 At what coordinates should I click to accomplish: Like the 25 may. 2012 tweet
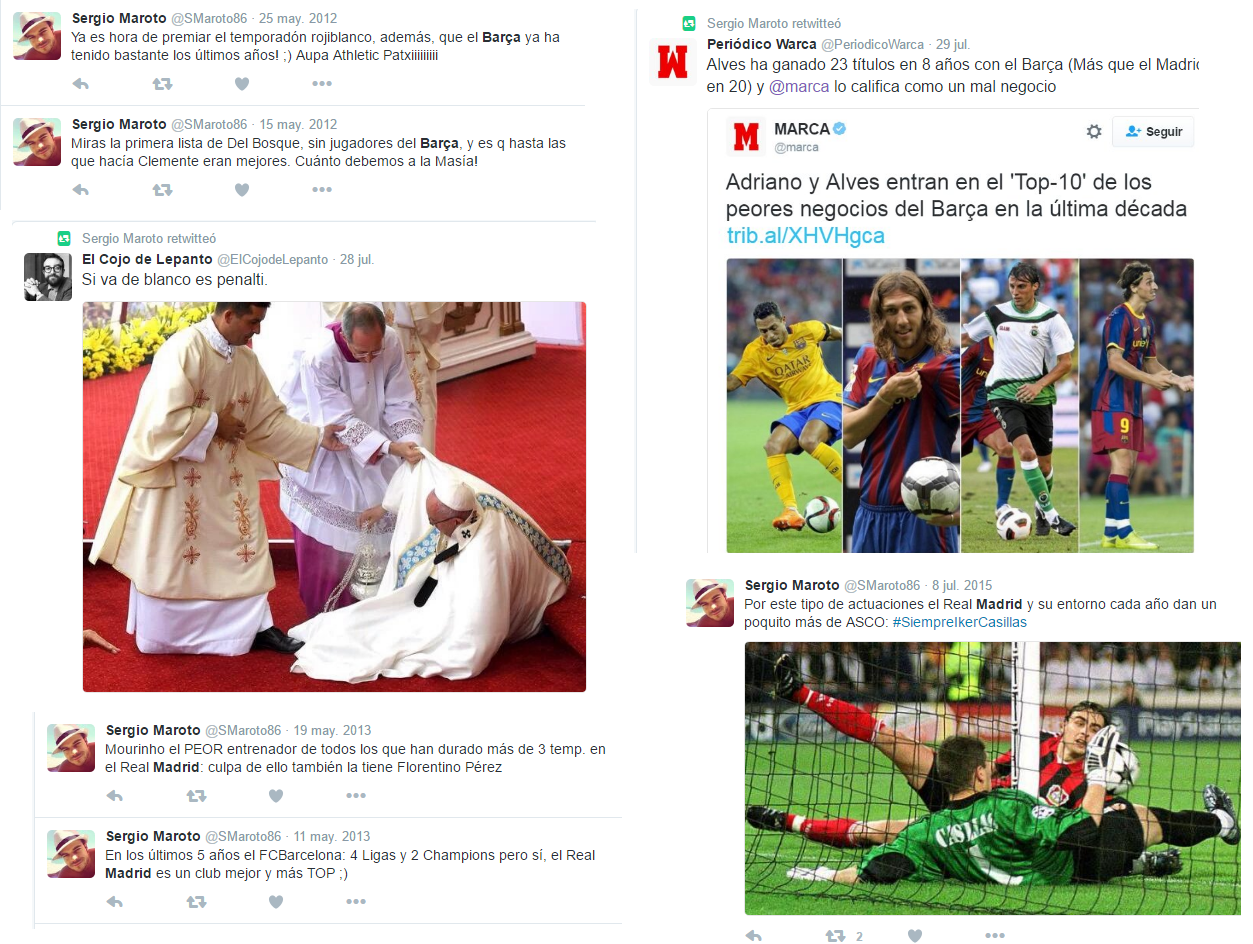point(242,84)
